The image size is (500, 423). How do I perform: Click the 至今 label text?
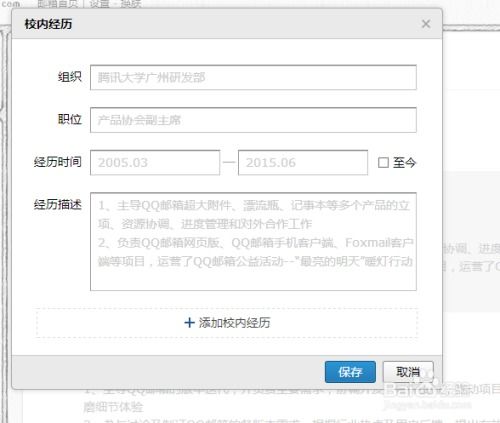pos(404,163)
